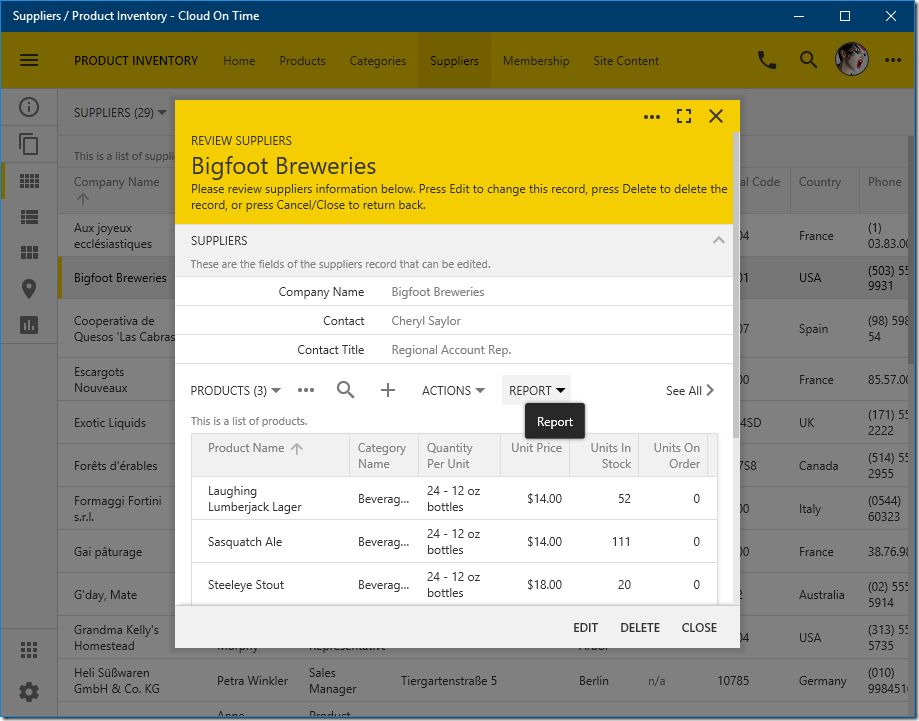The image size is (919, 721).
Task: Select the Exotic Liquids supplier row
Action: tap(117, 423)
